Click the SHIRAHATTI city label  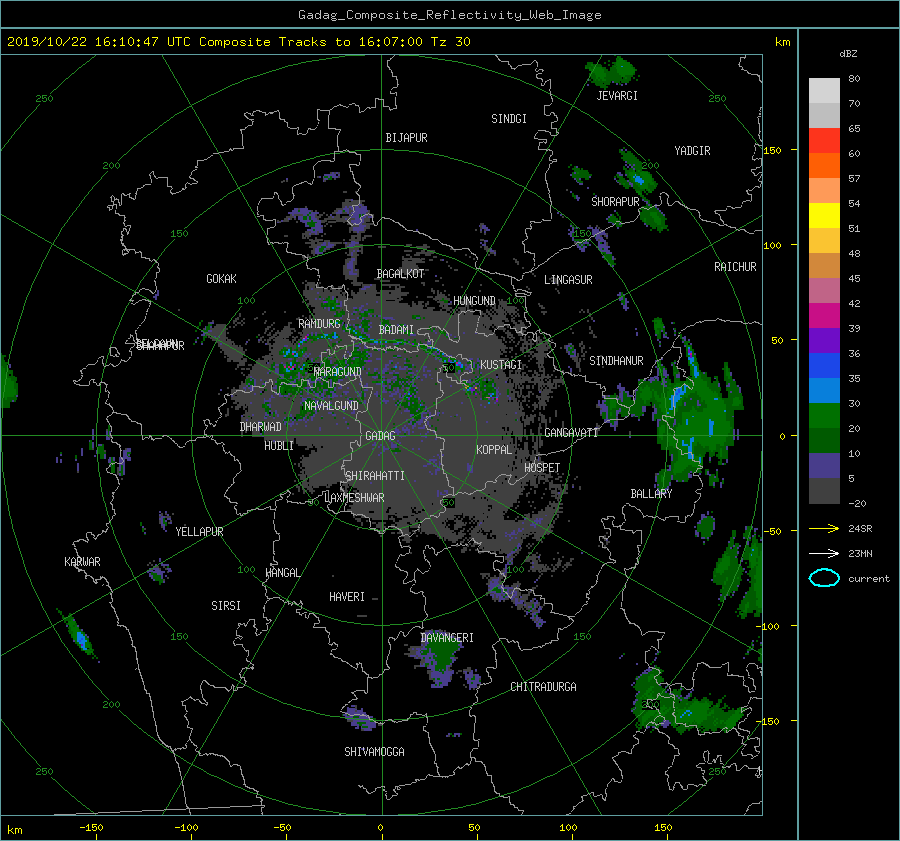(x=375, y=476)
